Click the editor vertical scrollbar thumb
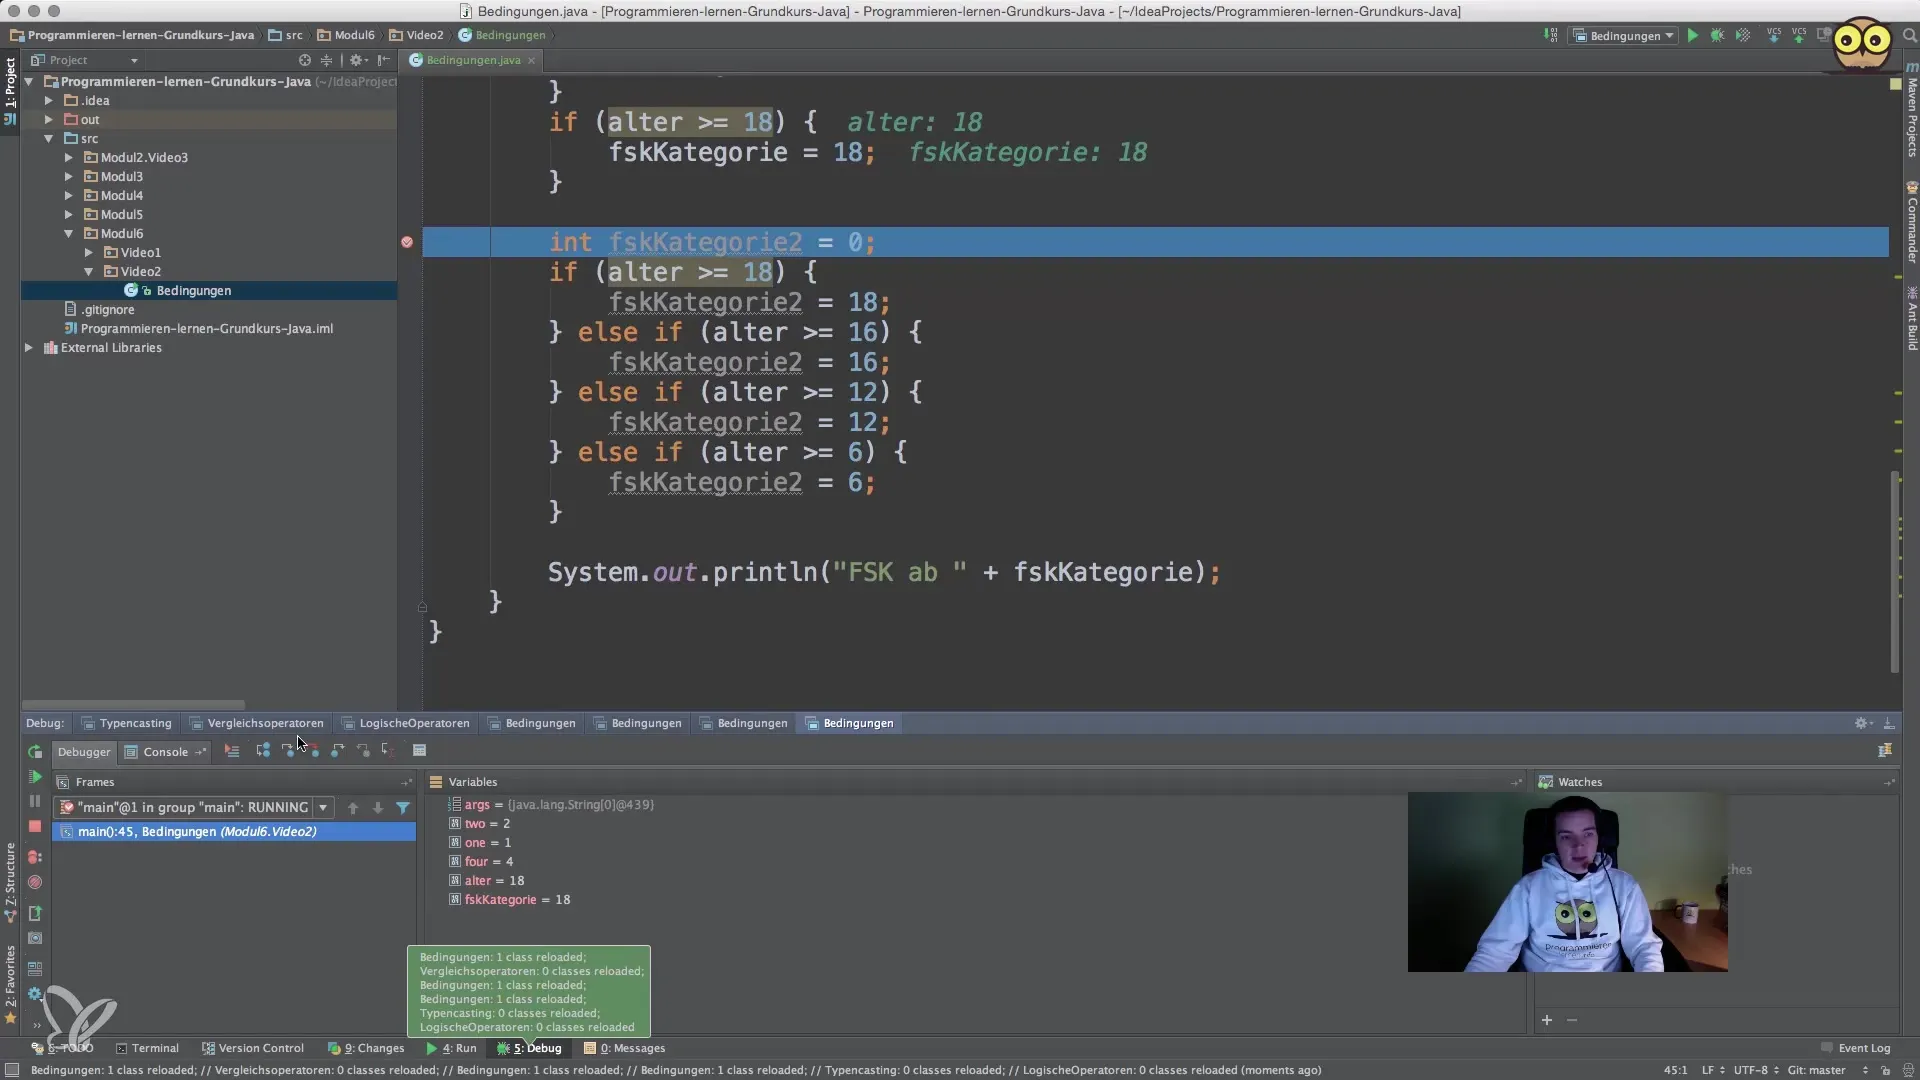 [x=1894, y=570]
